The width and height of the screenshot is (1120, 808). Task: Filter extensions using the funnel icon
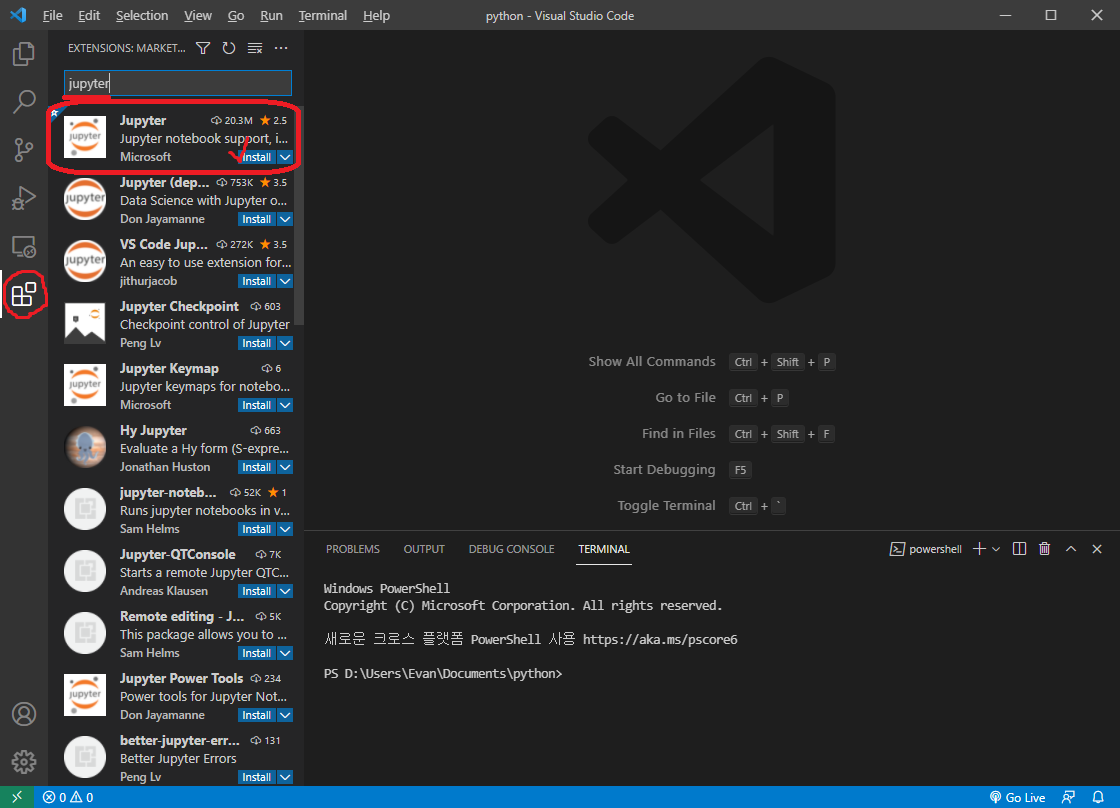click(203, 48)
